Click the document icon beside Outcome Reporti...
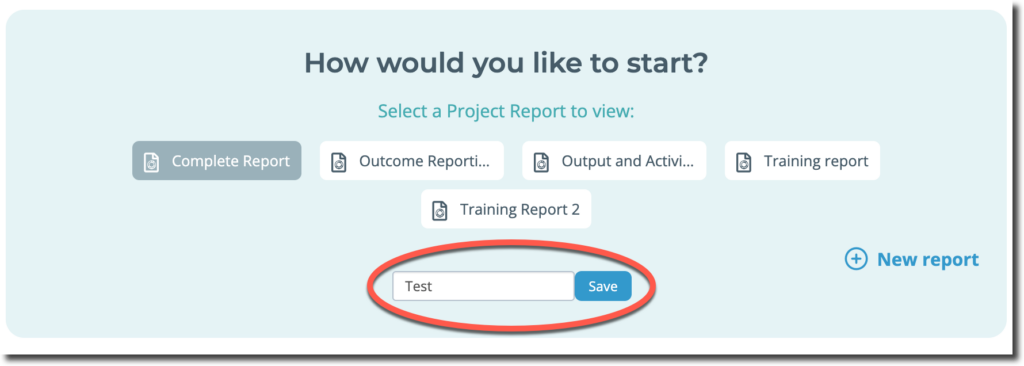1024x366 pixels. click(338, 161)
